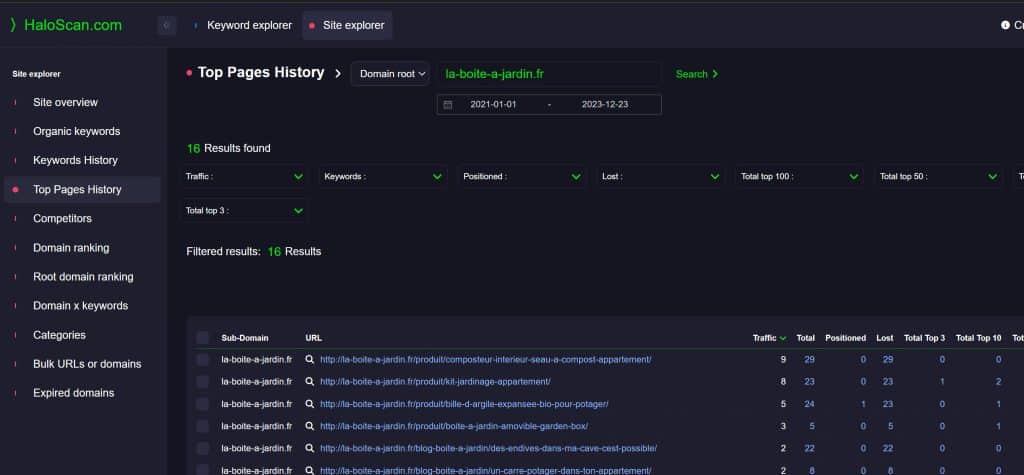Select the end date 2023-12-23
This screenshot has height=475, width=1024.
click(605, 105)
